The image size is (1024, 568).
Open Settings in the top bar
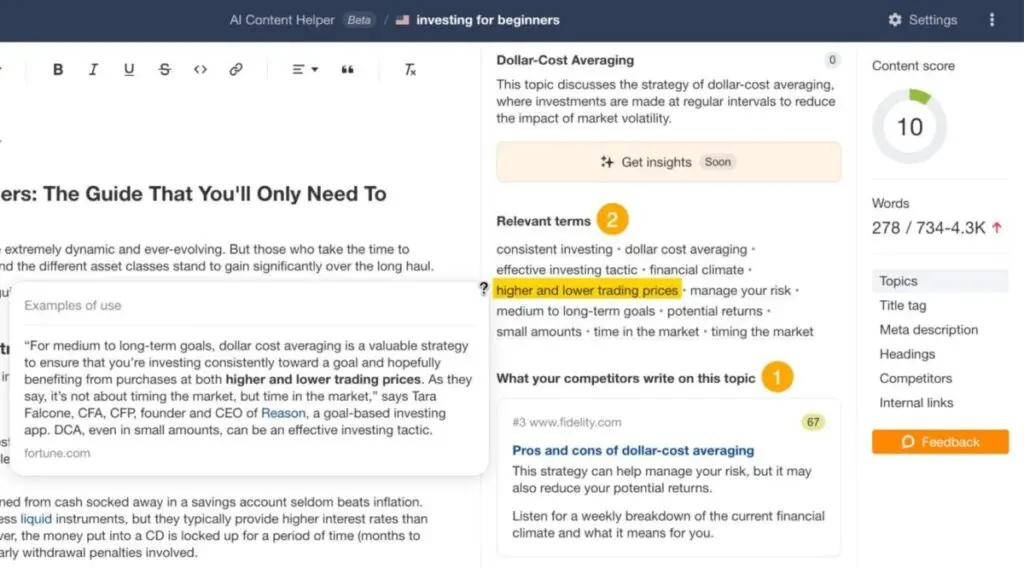(x=922, y=20)
